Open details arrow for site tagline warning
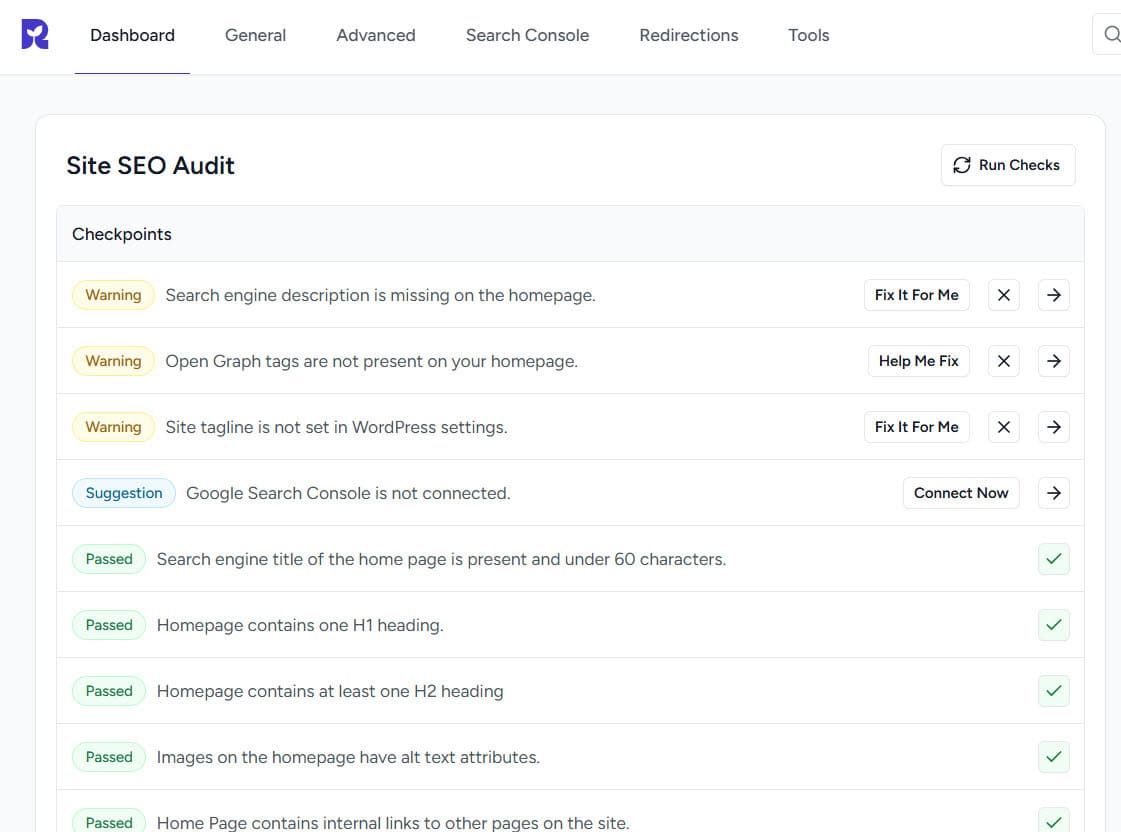 click(x=1053, y=427)
